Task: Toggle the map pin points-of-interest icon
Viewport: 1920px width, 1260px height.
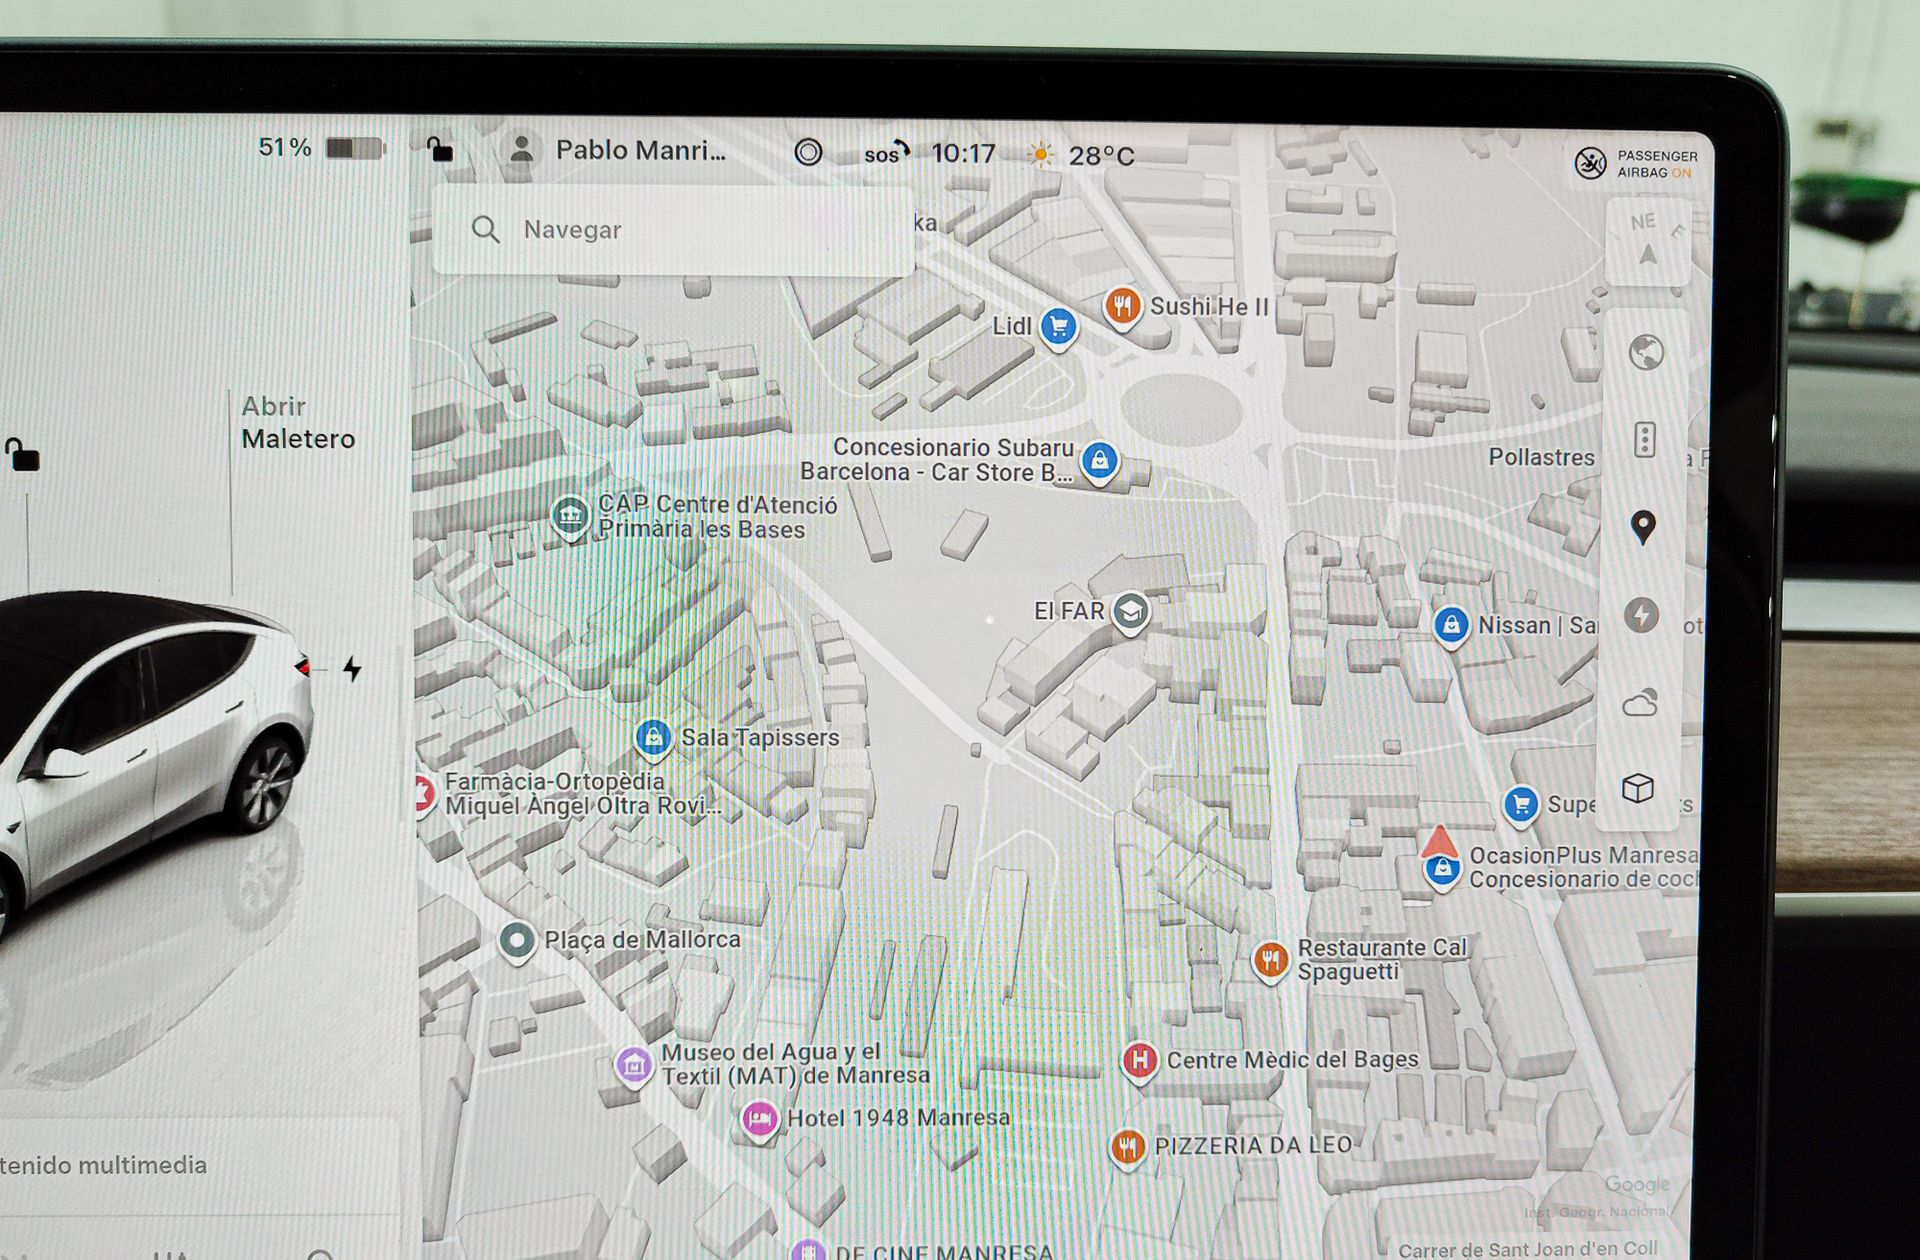Action: [1643, 527]
